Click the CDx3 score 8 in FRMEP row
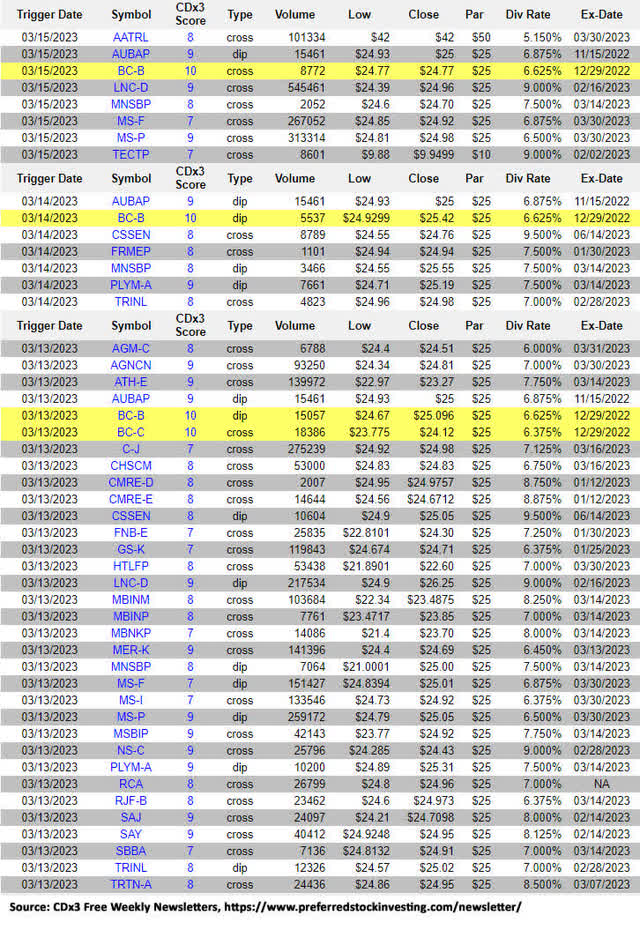The height and width of the screenshot is (930, 640). [190, 251]
